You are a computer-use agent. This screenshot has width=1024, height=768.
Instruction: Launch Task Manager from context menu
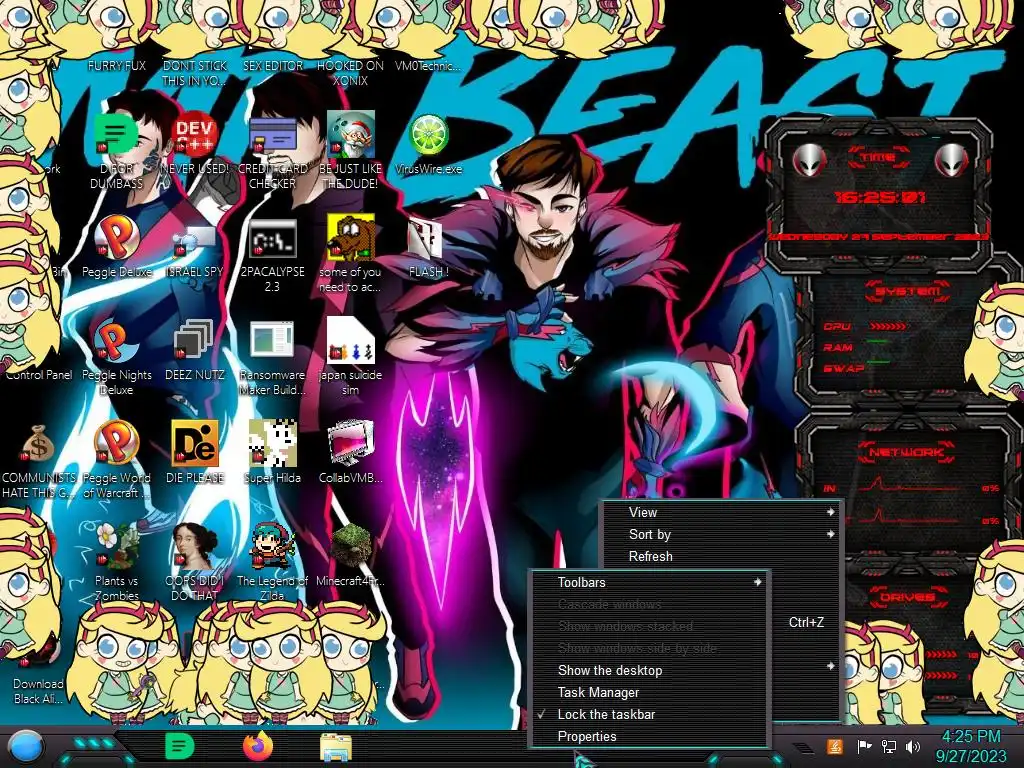point(649,692)
